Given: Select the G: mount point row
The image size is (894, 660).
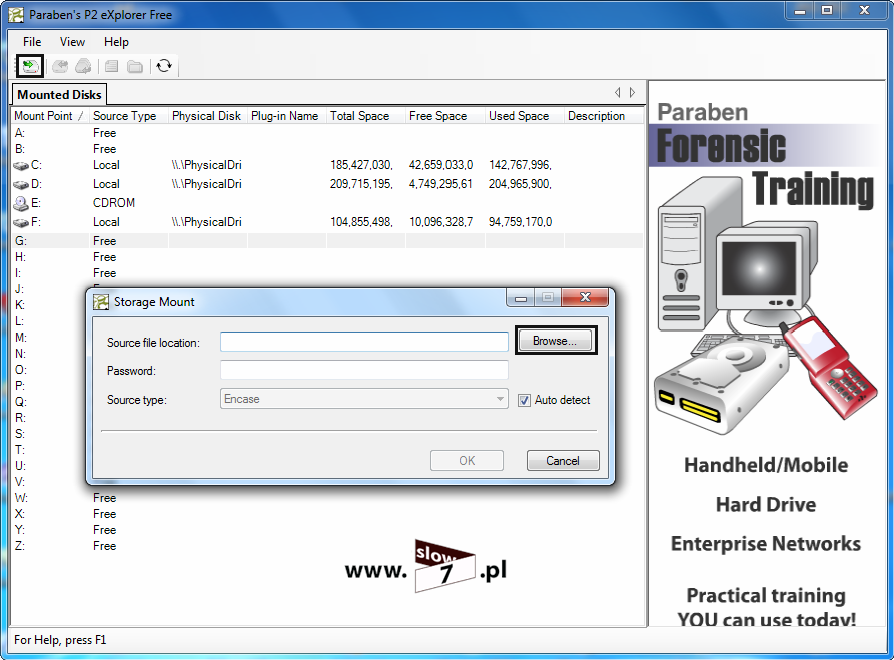Looking at the screenshot, I should click(x=327, y=241).
